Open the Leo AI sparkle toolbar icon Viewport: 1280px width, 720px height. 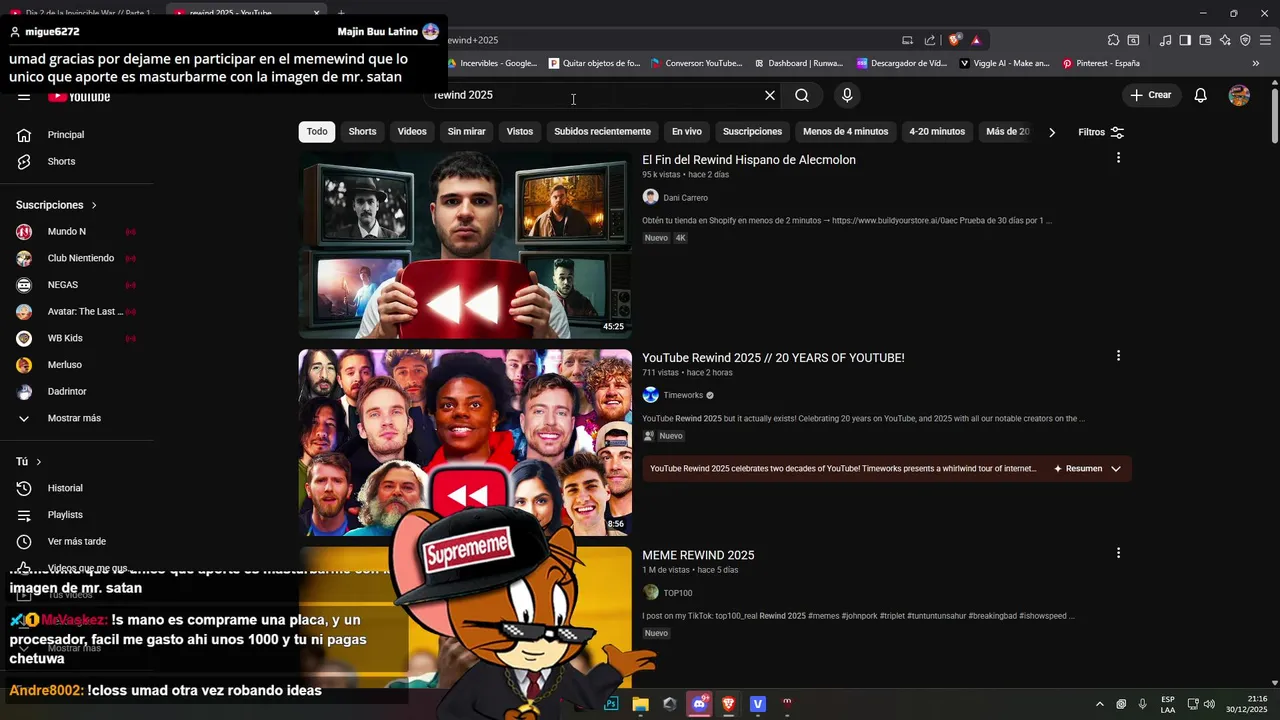[1225, 40]
